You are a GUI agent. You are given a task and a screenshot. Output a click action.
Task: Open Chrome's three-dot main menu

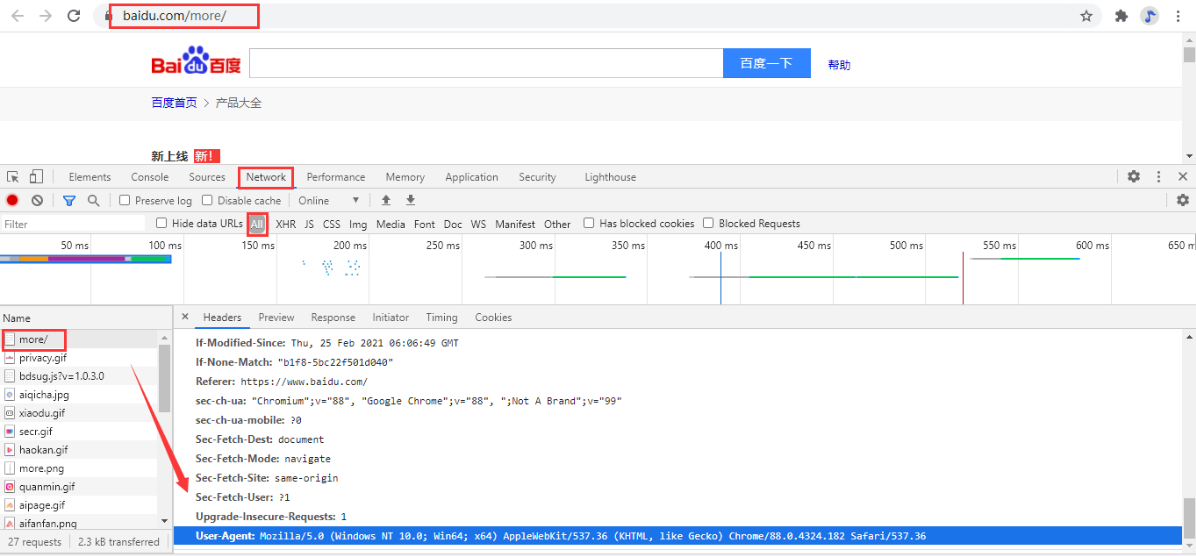point(1180,16)
